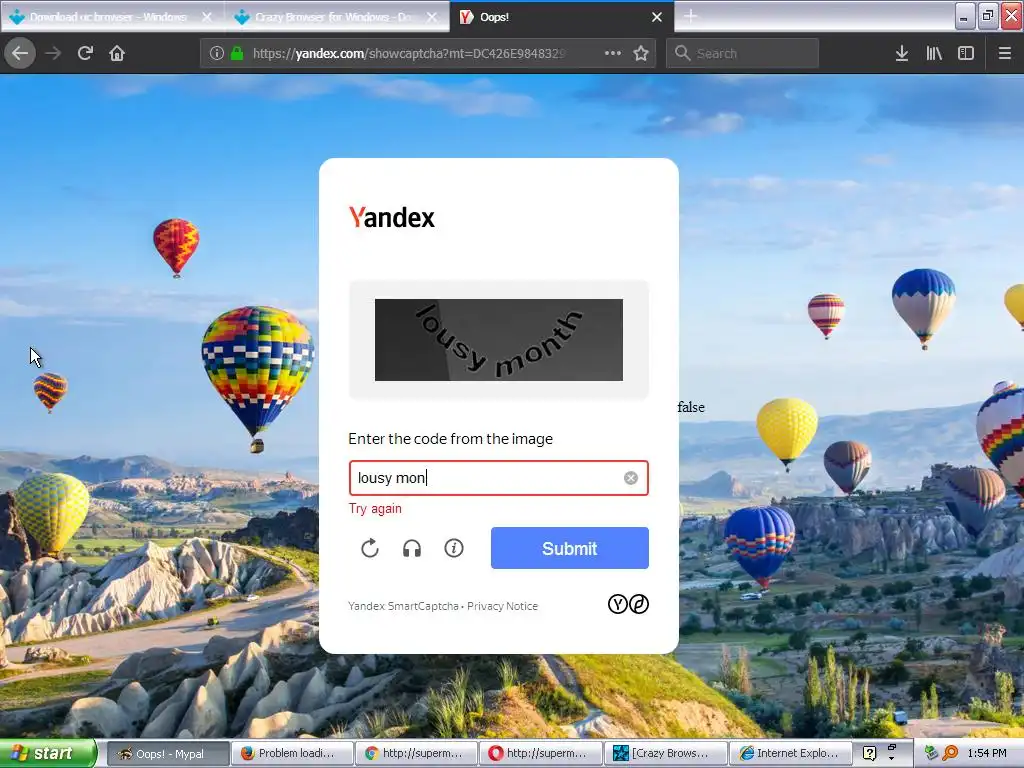Open the downloads arrow in toolbar

pos(901,54)
